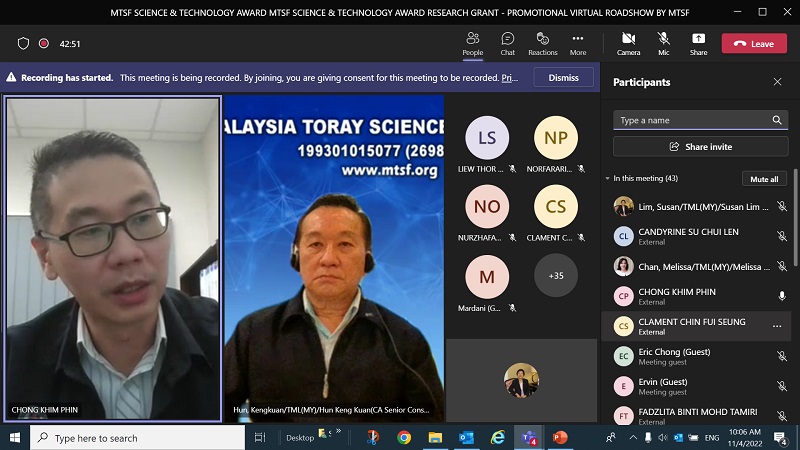Open More actions menu
800x450 pixels.
[578, 44]
